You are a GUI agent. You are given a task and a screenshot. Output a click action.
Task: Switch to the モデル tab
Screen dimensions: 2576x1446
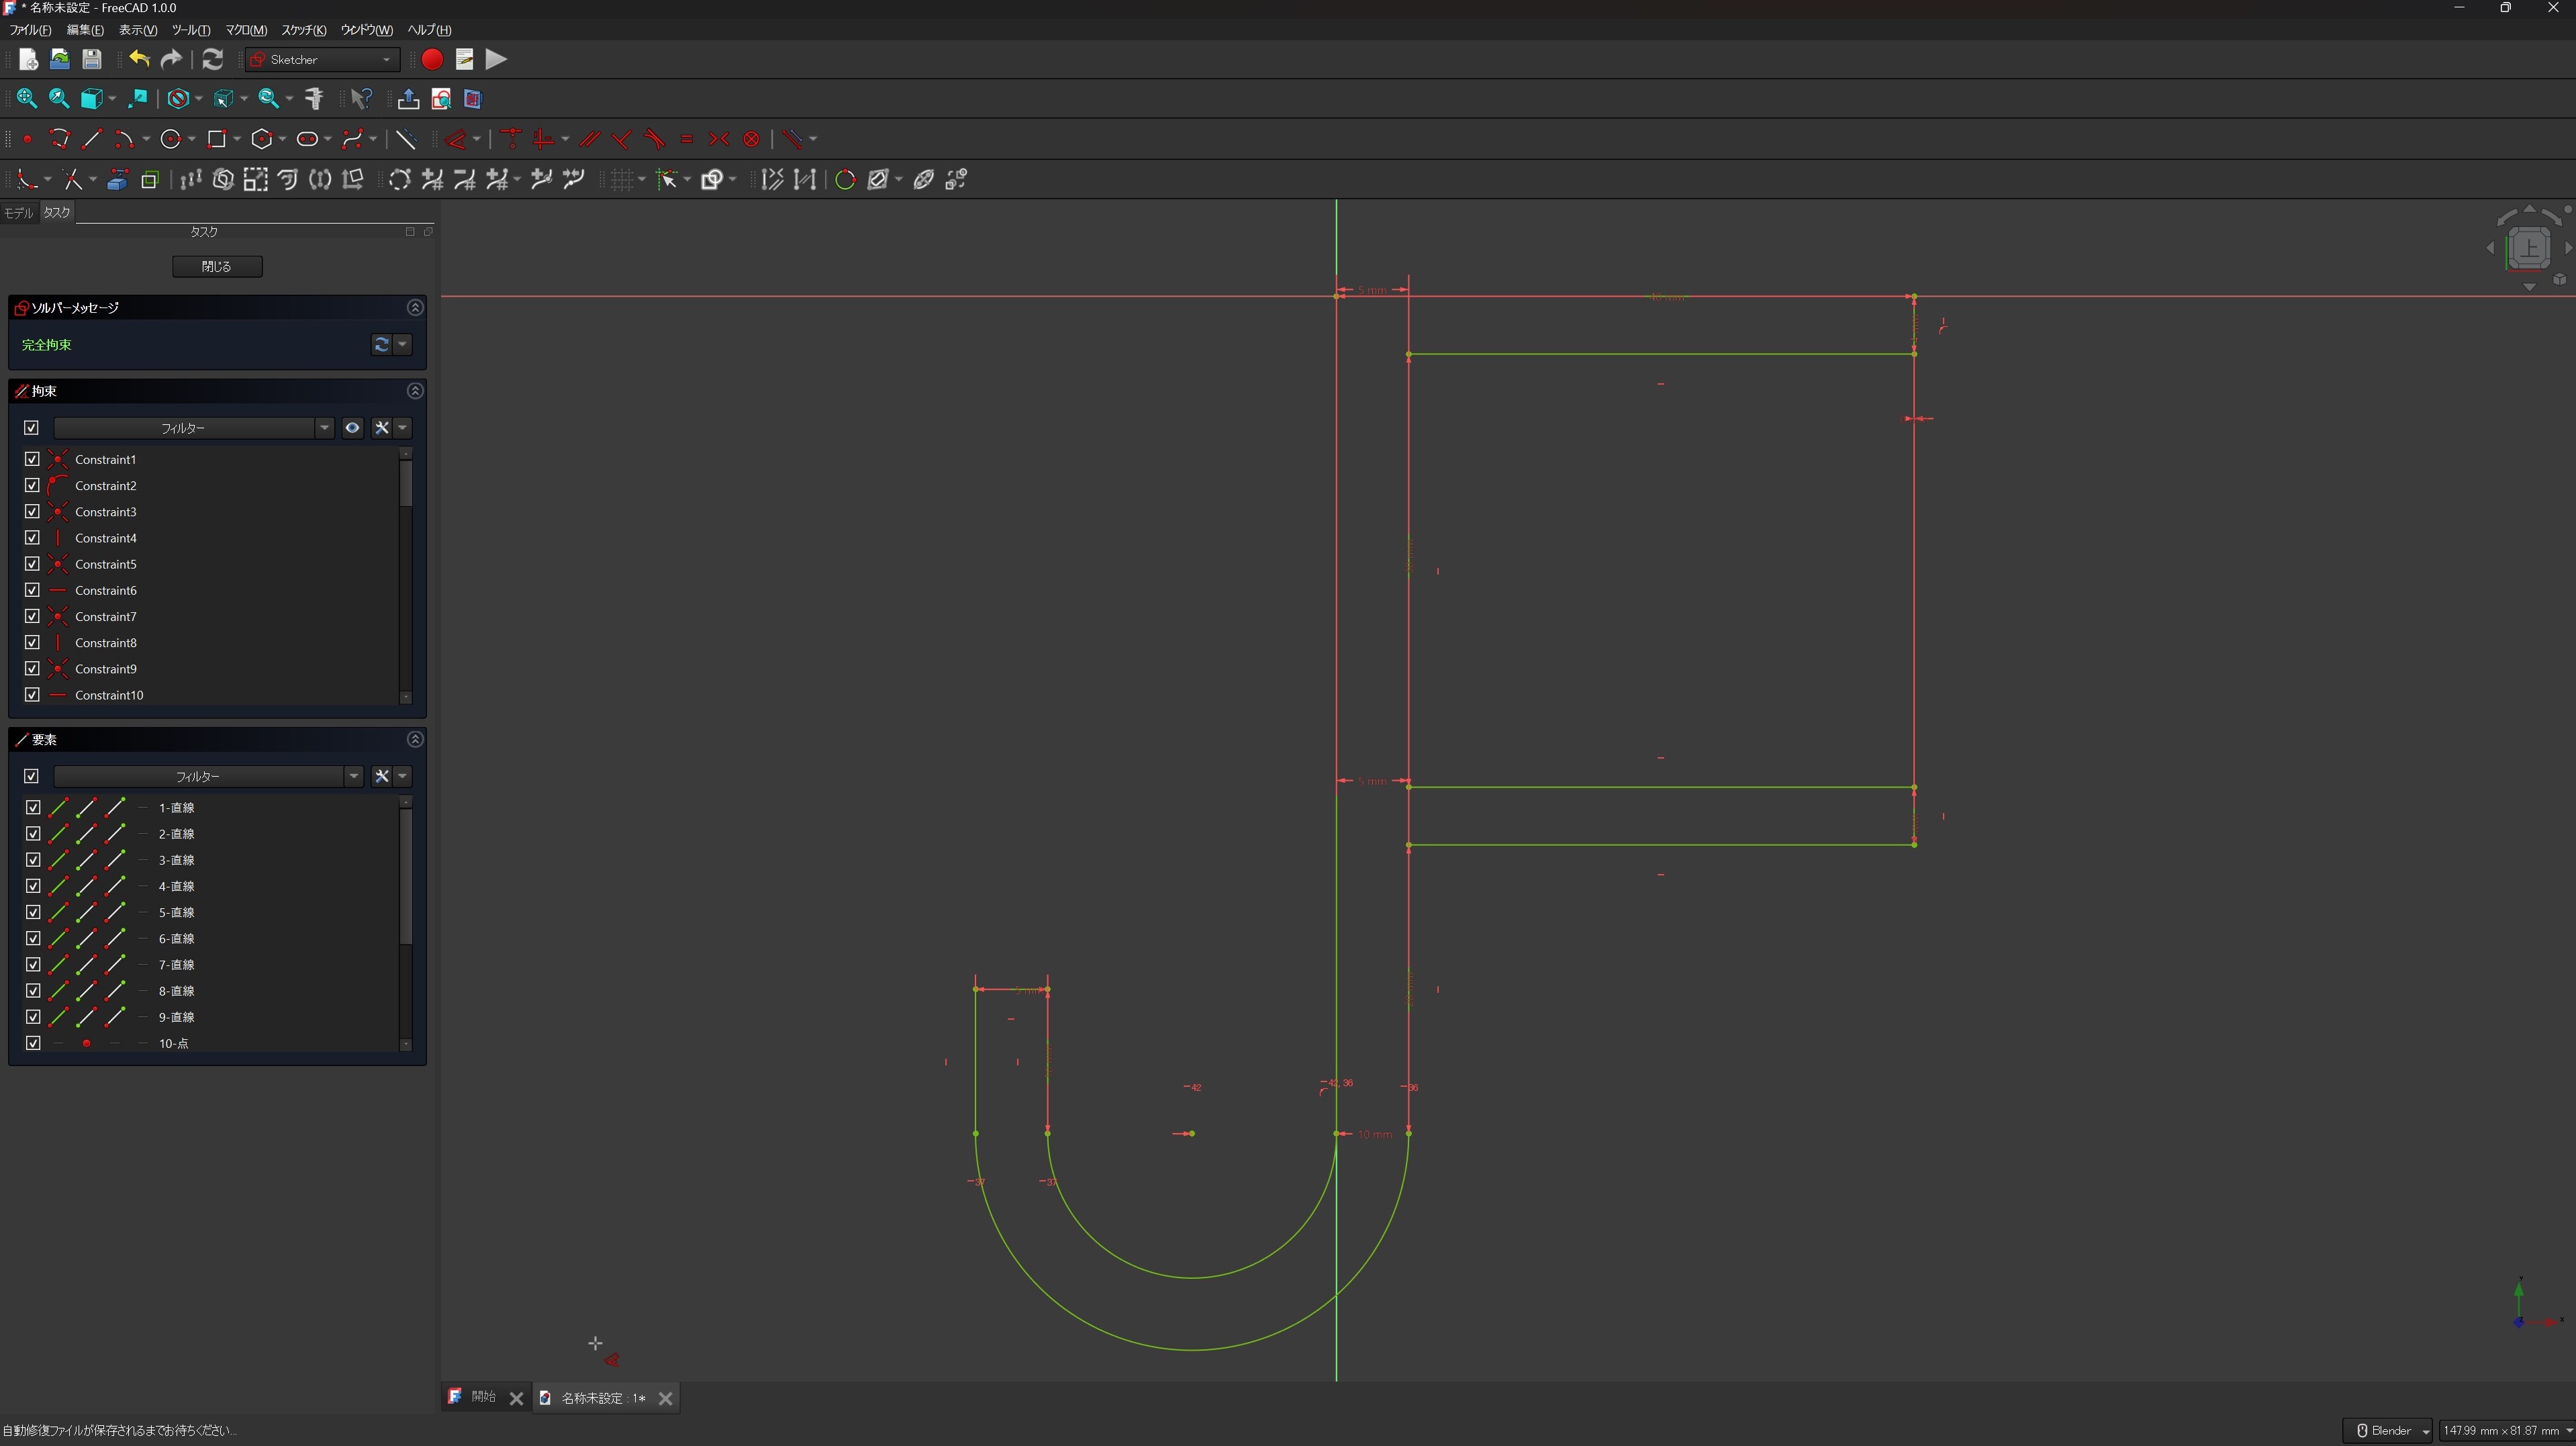tap(18, 213)
